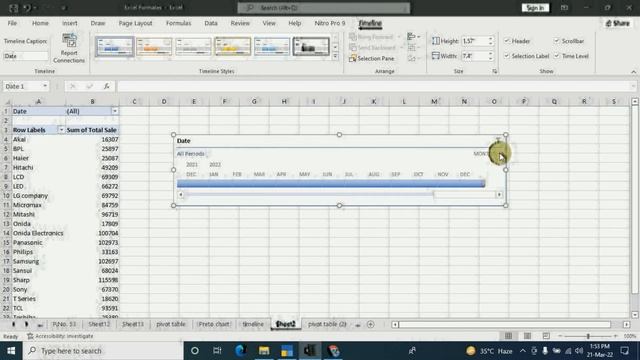Switch to the Data tab
The width and height of the screenshot is (640, 360).
(211, 23)
